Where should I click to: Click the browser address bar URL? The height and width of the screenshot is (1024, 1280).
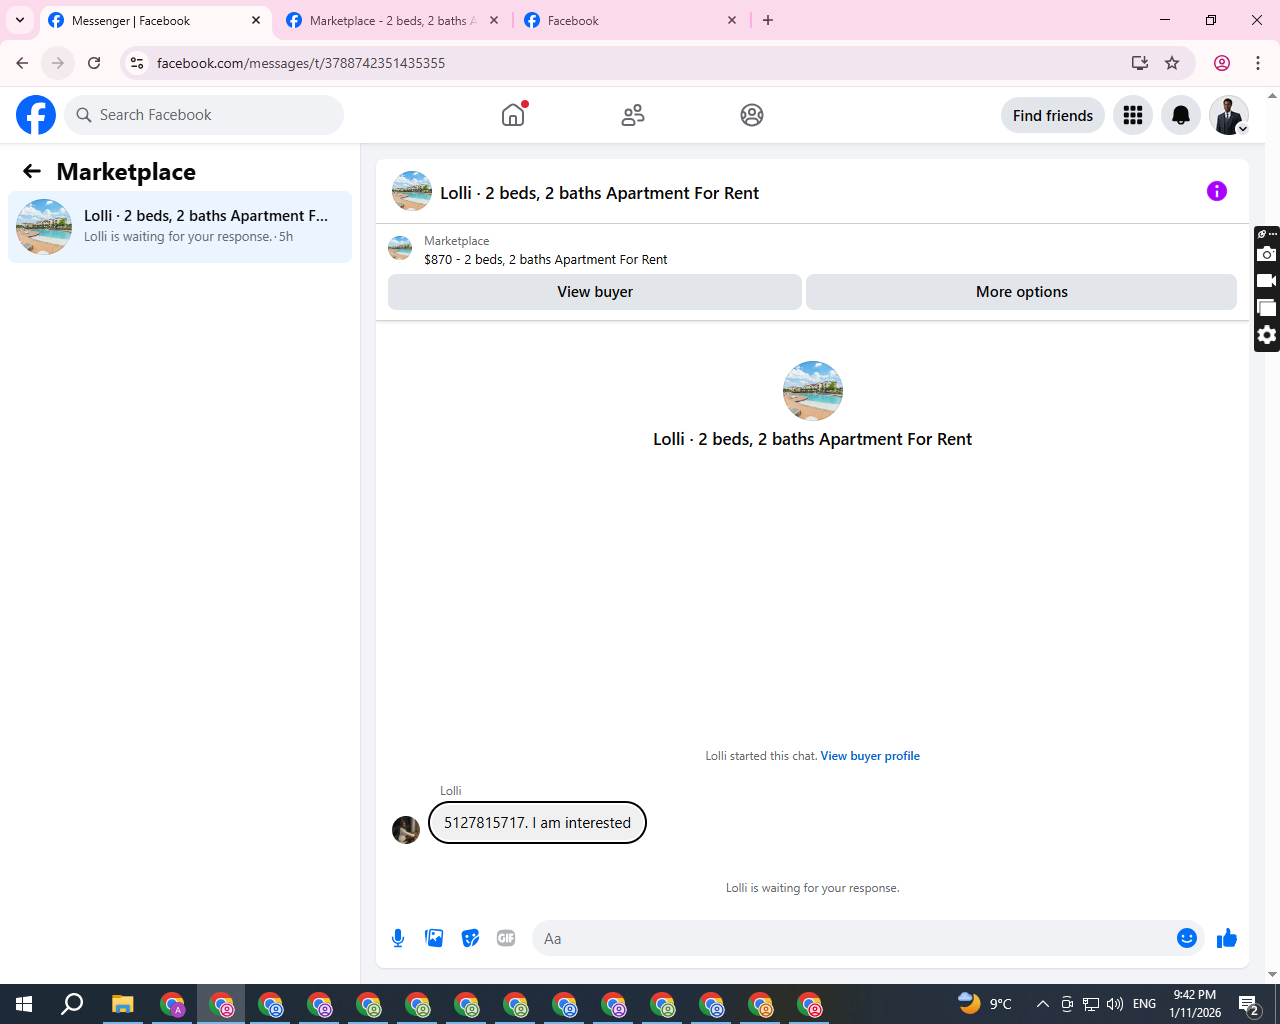[x=301, y=63]
